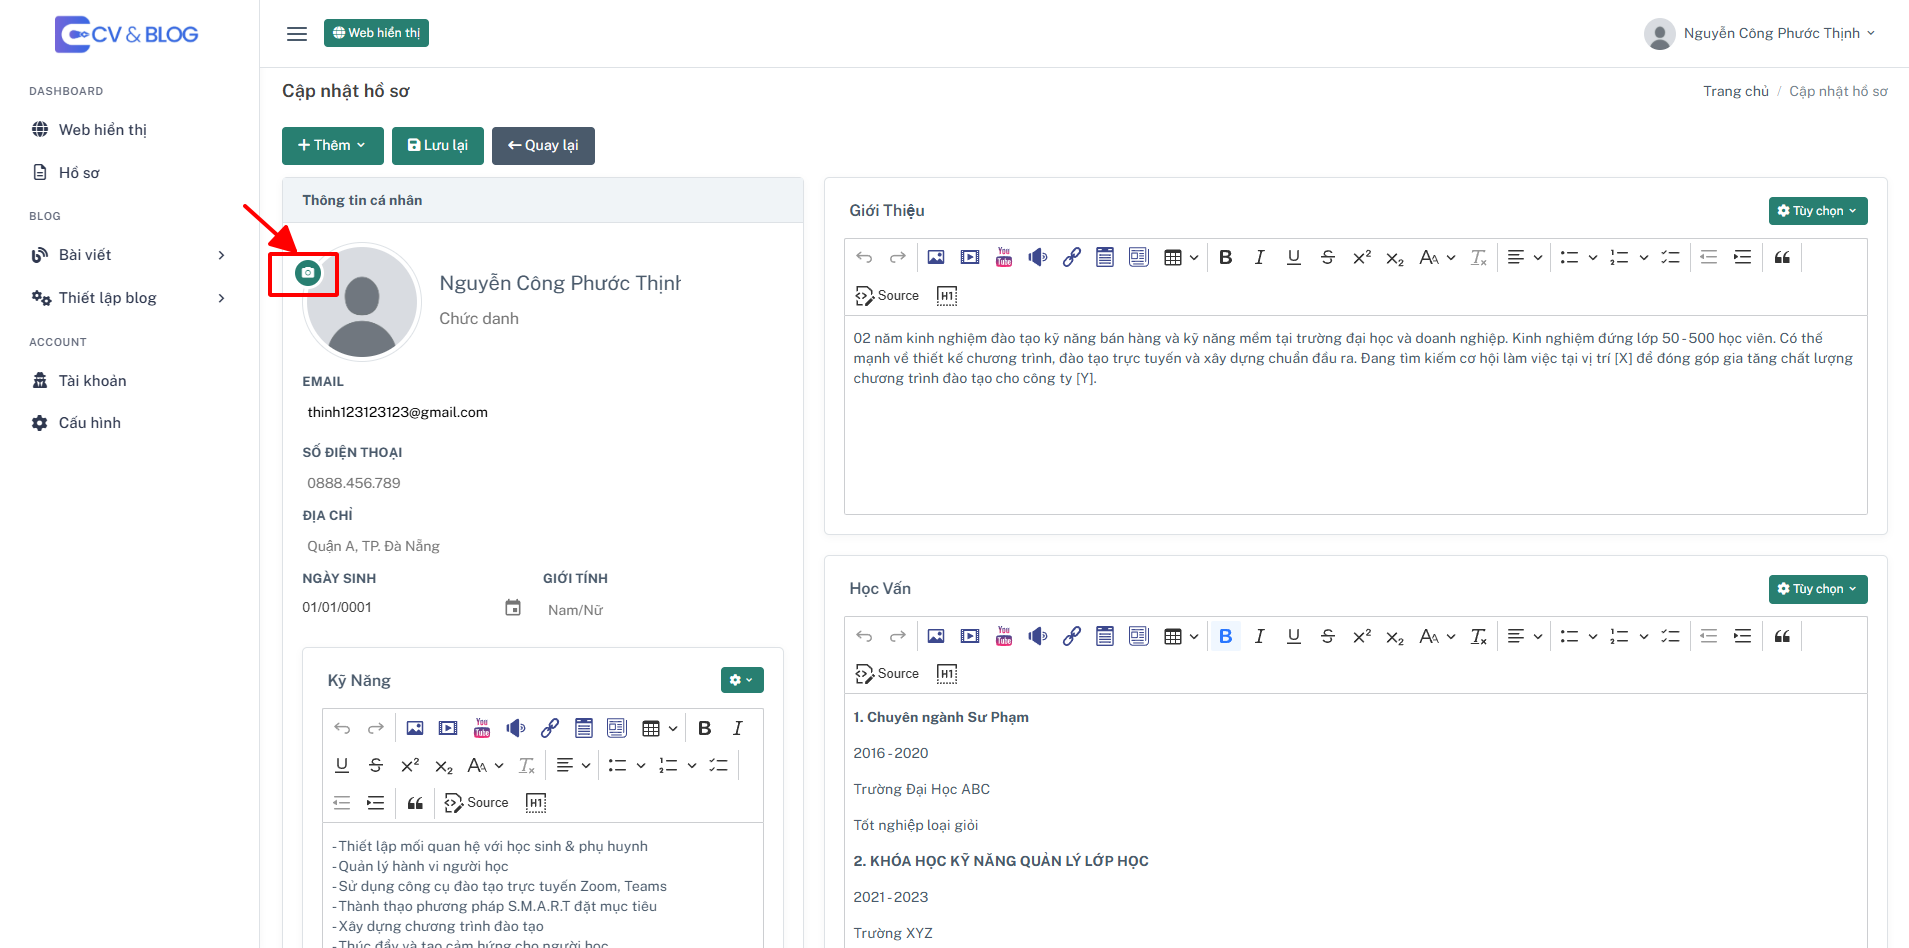This screenshot has width=1909, height=948.
Task: Insert YouTube video in Giới Thiệu editor
Action: 1004,257
